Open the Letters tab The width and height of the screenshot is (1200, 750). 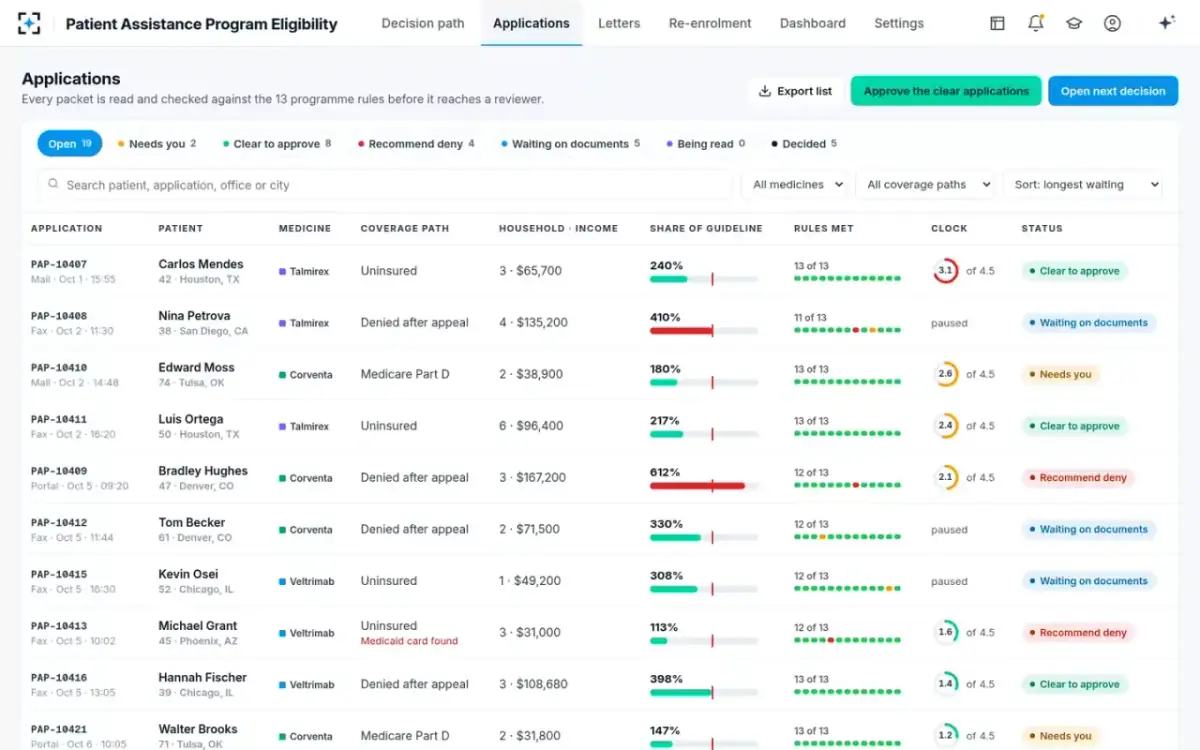(x=619, y=23)
